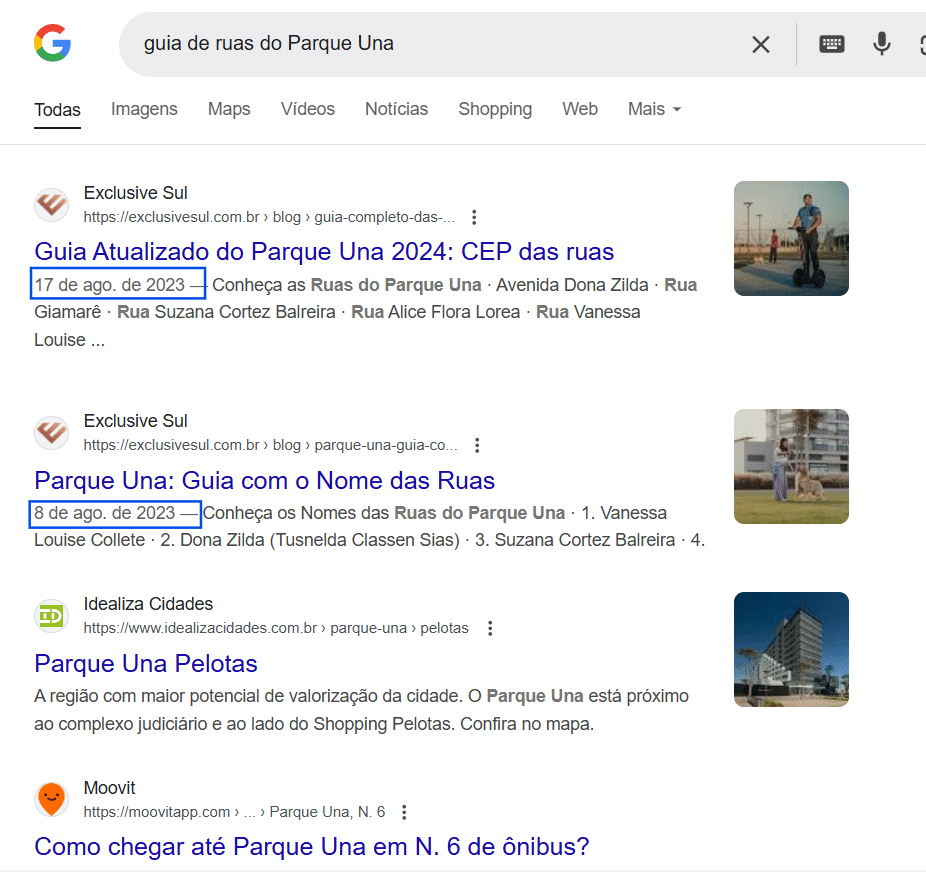Open 'Parque Una Pelotas' result link
Viewport: 926px width, 872px height.
point(146,663)
